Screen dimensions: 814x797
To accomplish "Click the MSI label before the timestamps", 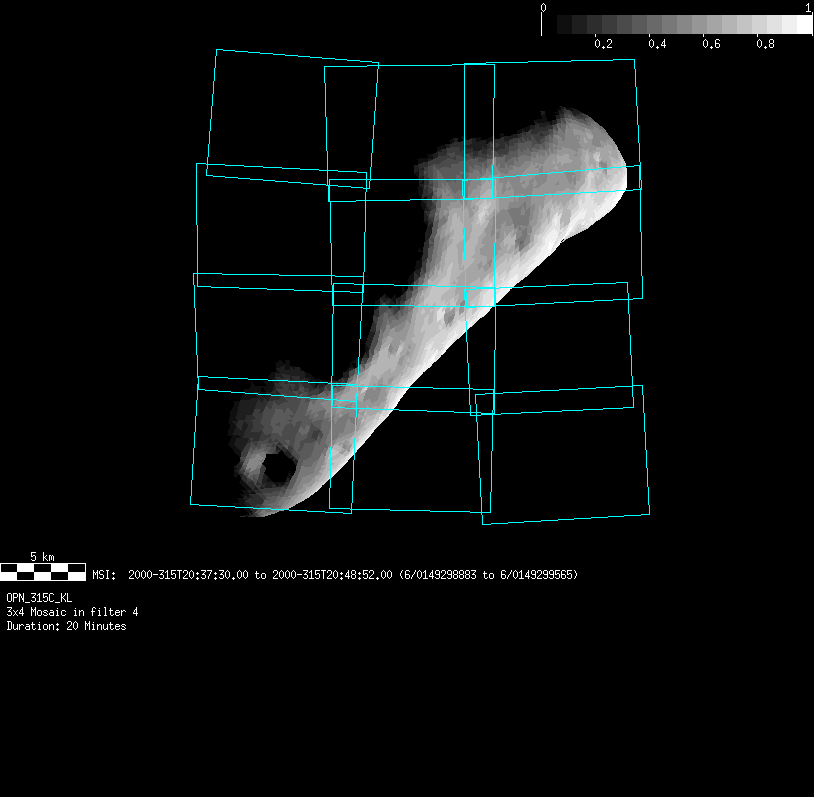I will (x=103, y=575).
